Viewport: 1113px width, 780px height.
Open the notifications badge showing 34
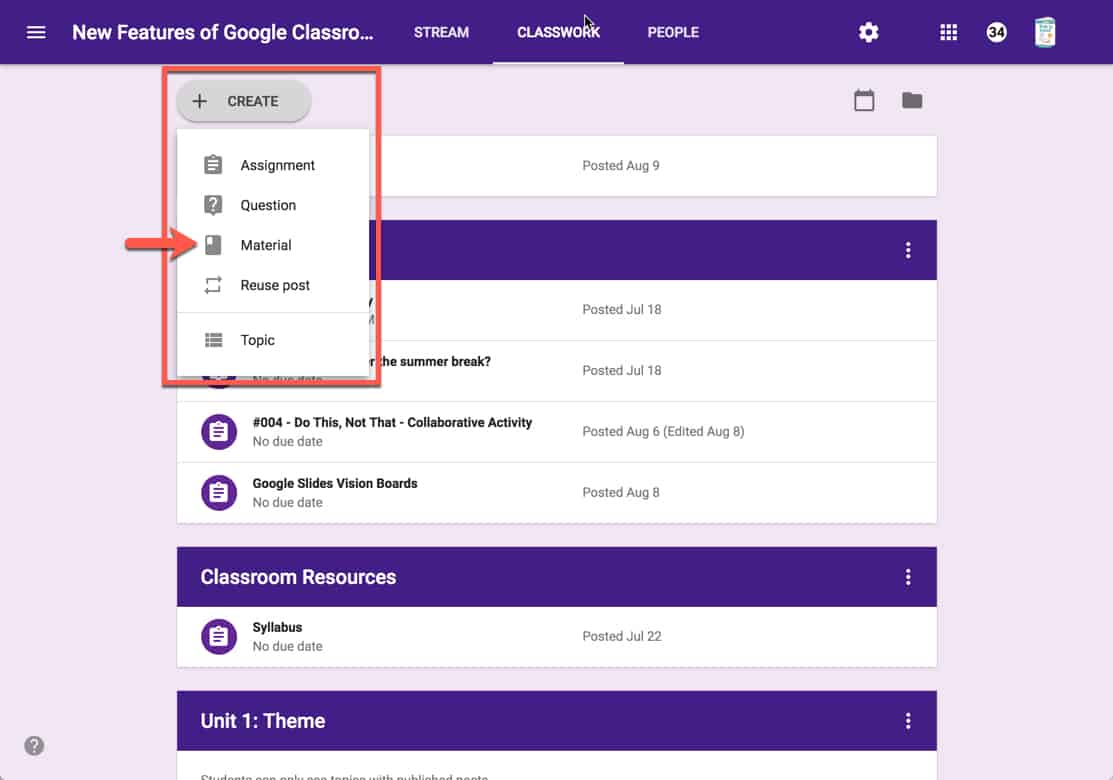996,33
